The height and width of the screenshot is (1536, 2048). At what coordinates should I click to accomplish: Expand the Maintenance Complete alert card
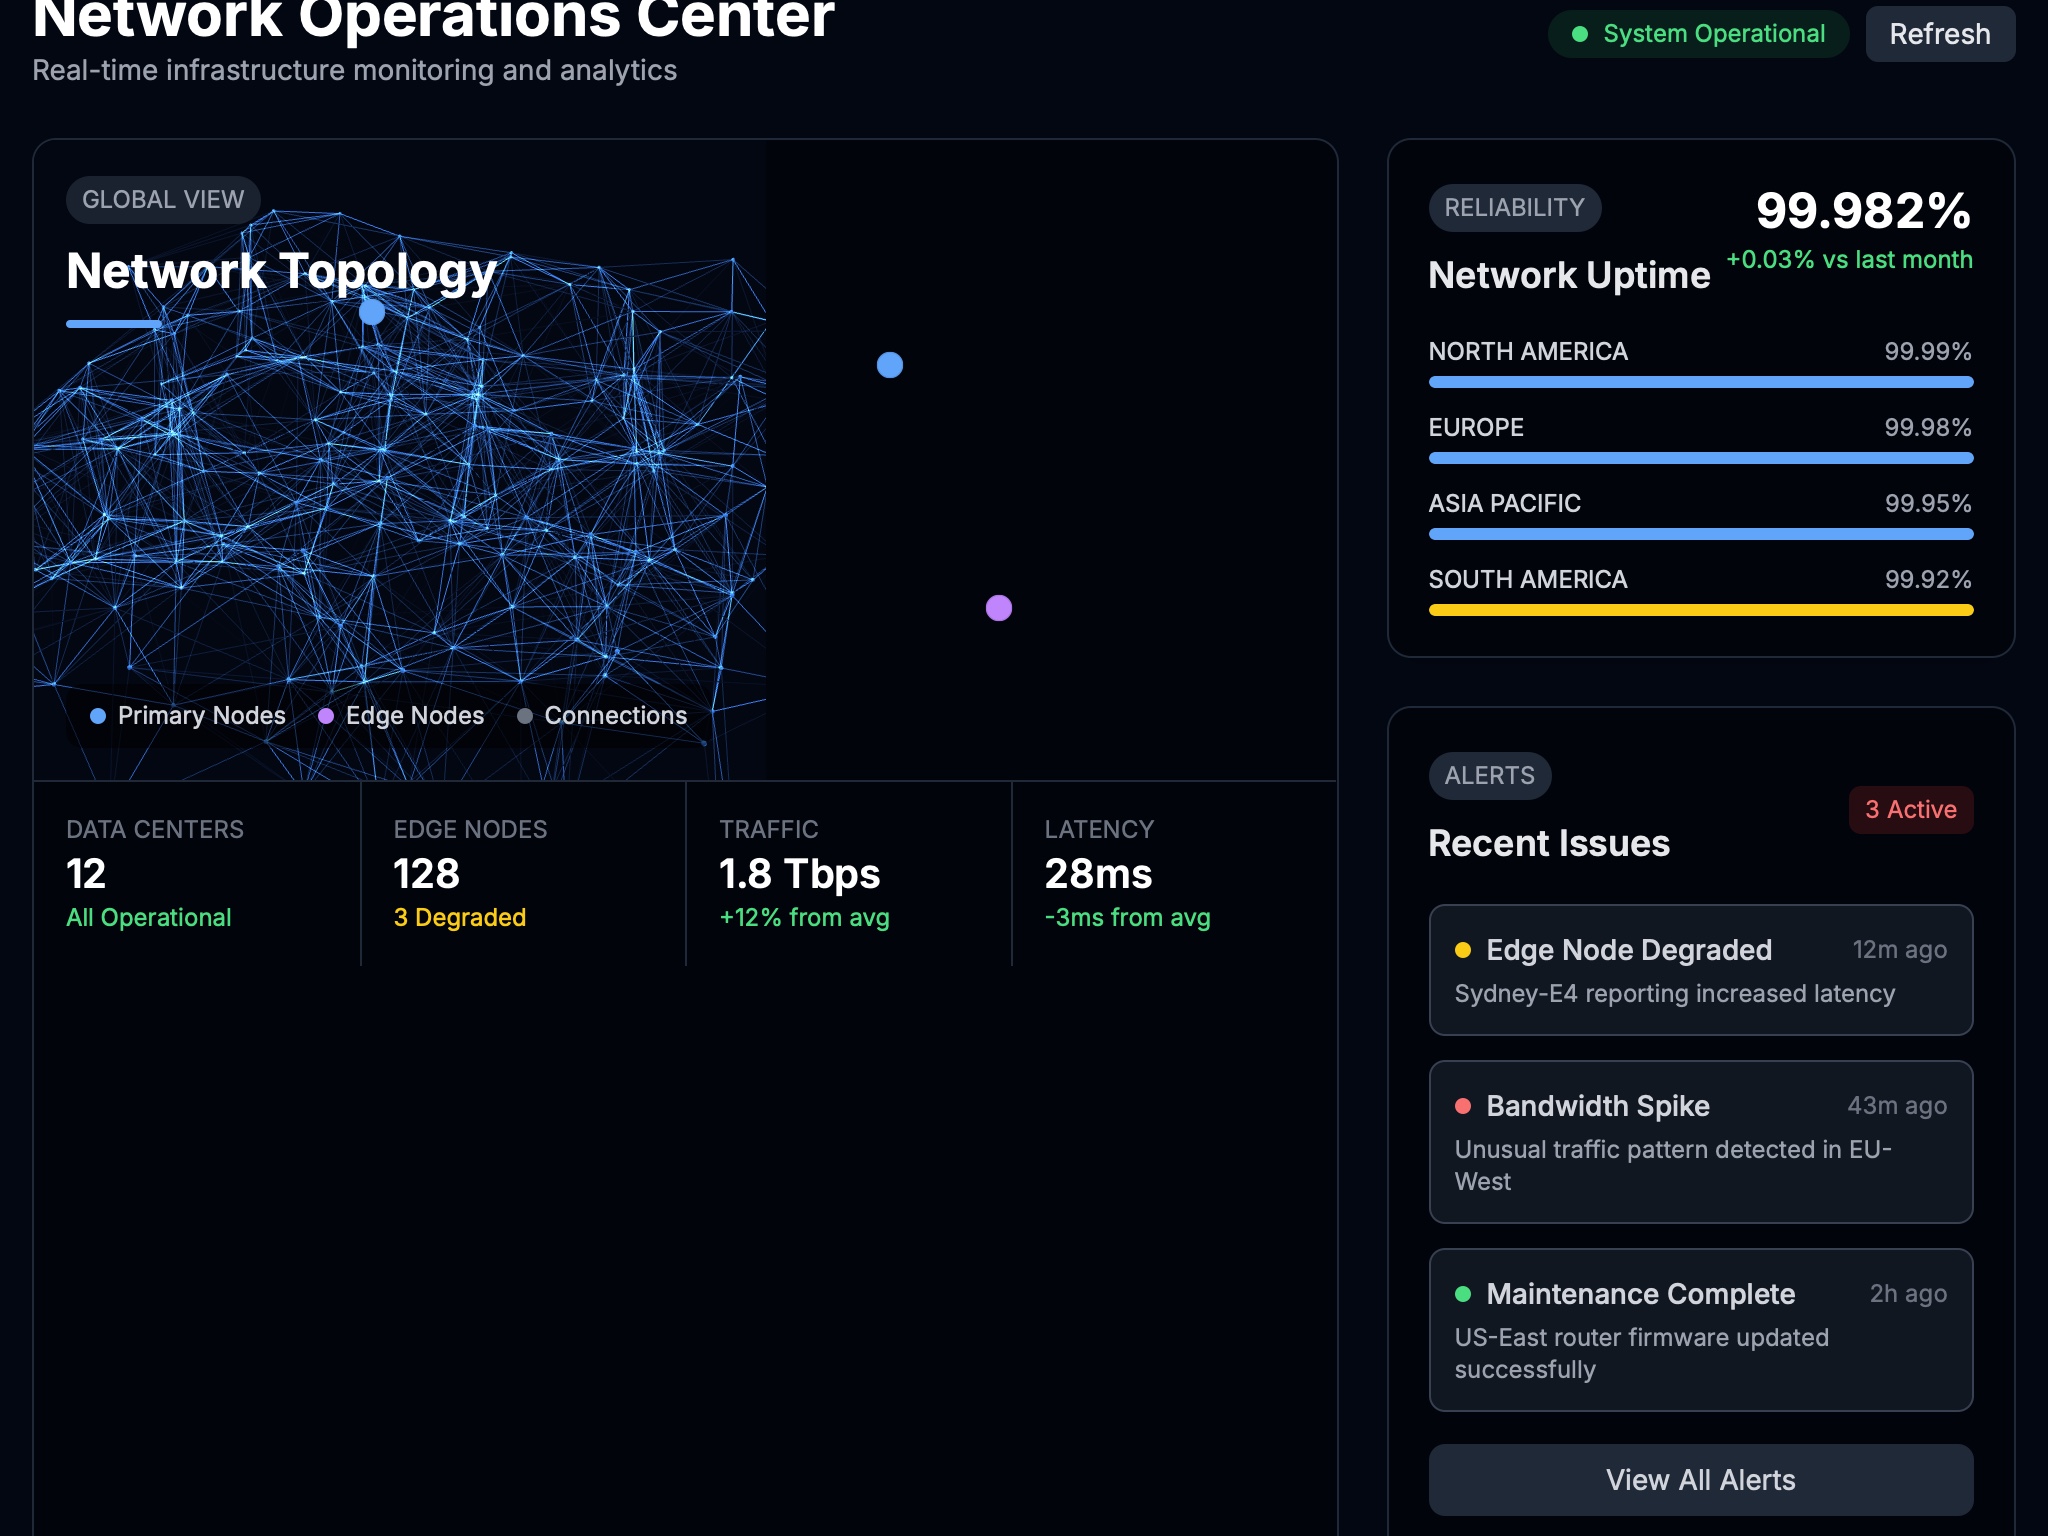(1701, 1330)
